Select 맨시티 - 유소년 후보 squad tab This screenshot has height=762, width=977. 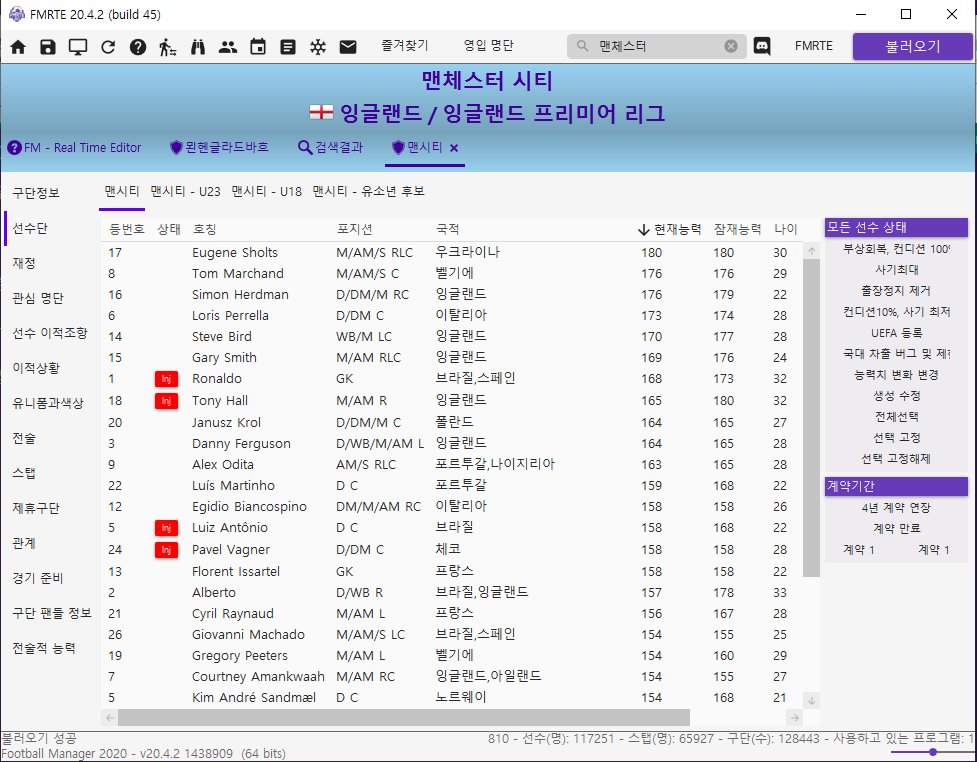tap(368, 191)
